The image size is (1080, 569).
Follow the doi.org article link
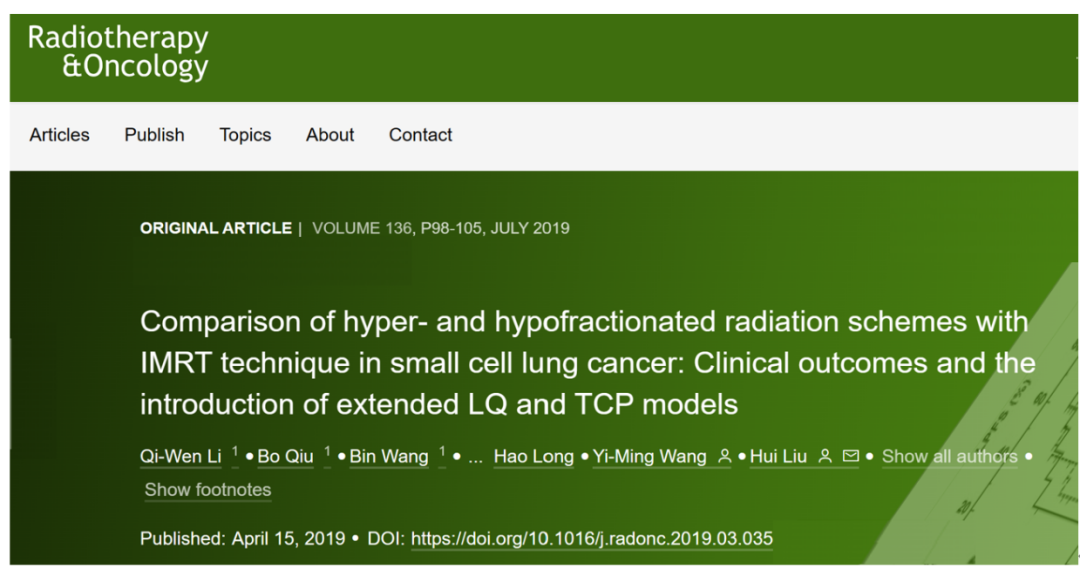tap(592, 539)
